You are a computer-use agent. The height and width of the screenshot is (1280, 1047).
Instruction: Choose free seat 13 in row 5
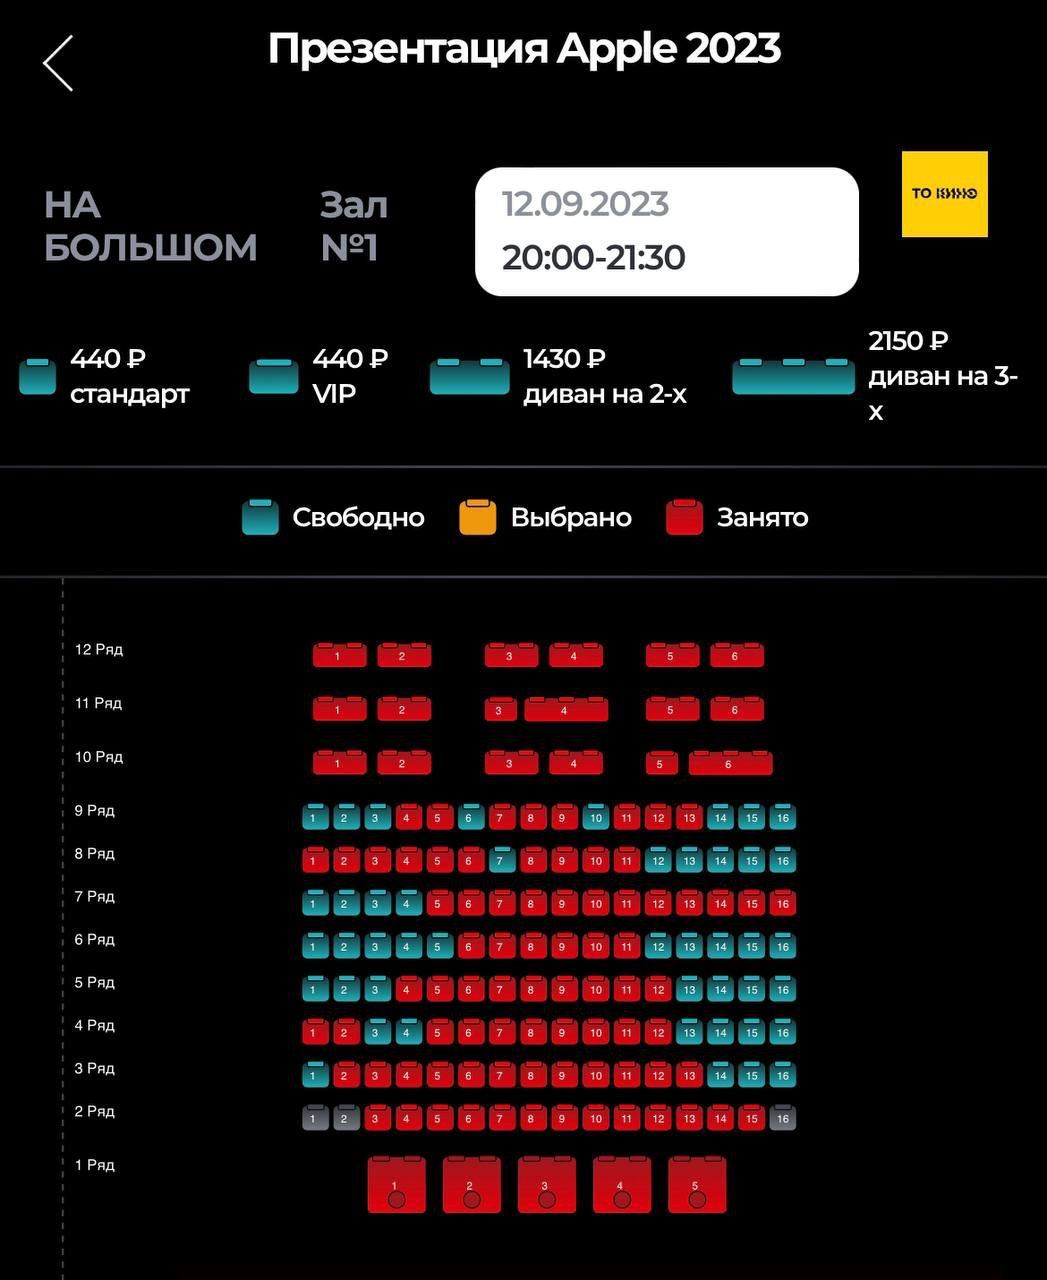(689, 990)
